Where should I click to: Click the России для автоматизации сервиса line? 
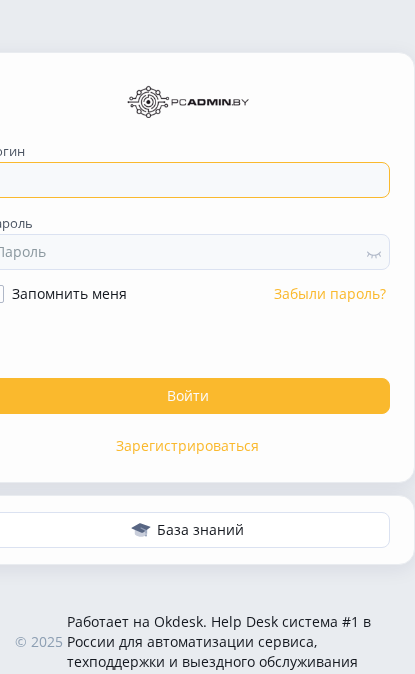click(192, 642)
